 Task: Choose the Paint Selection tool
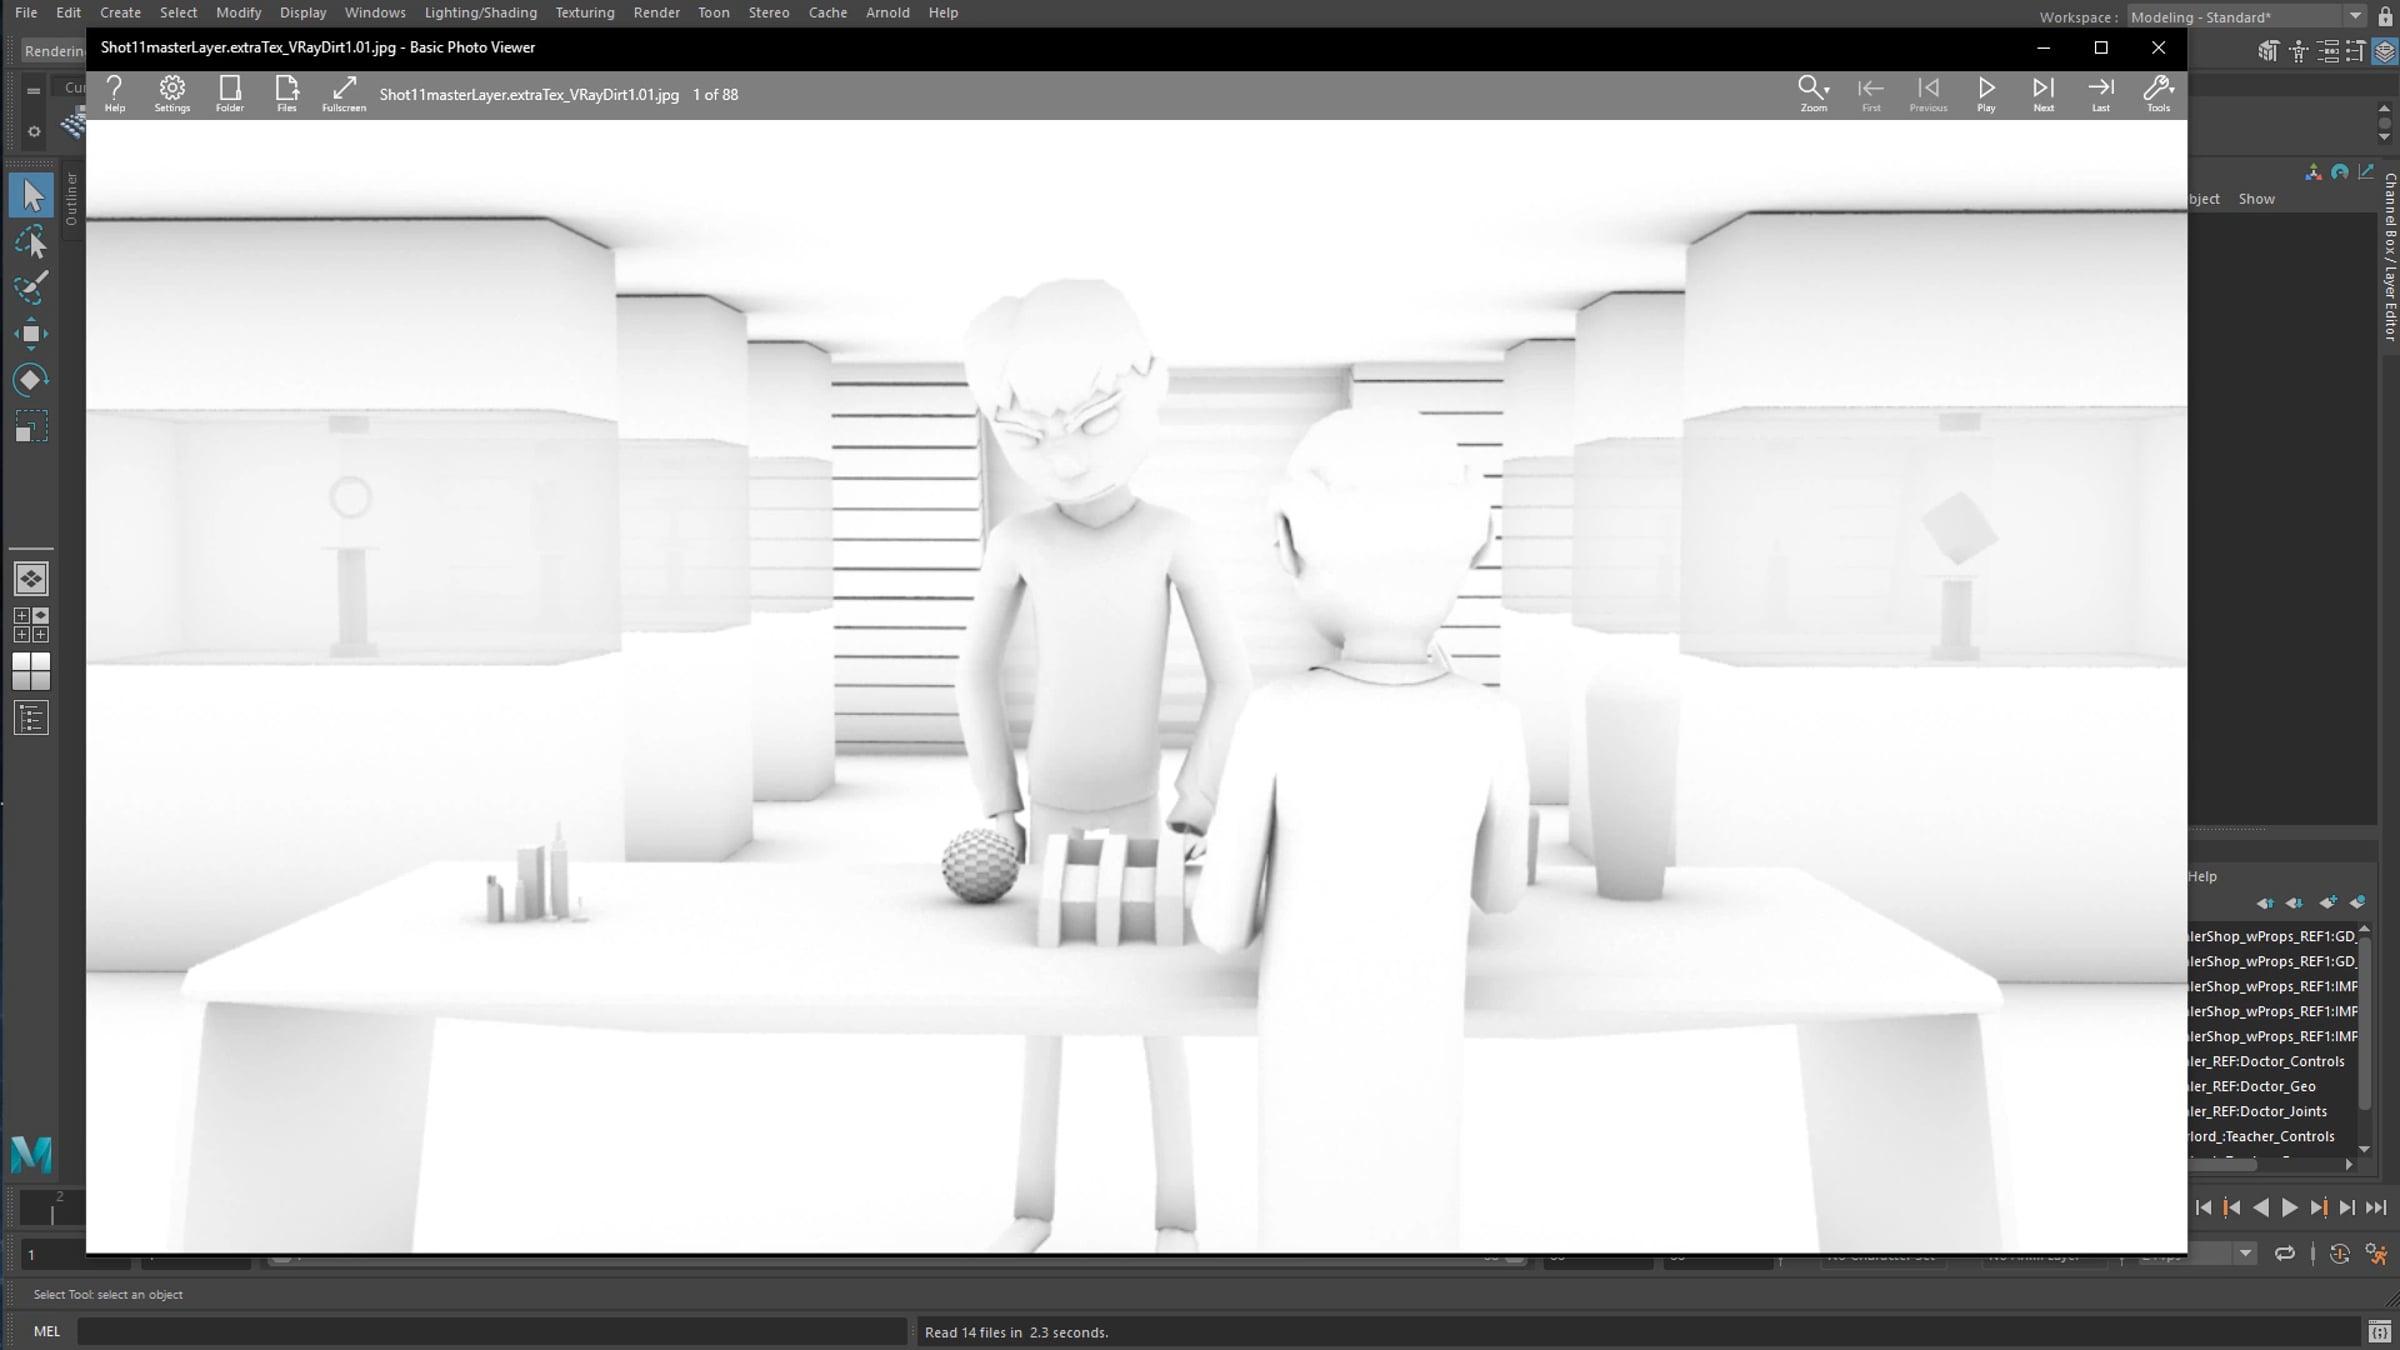[31, 288]
